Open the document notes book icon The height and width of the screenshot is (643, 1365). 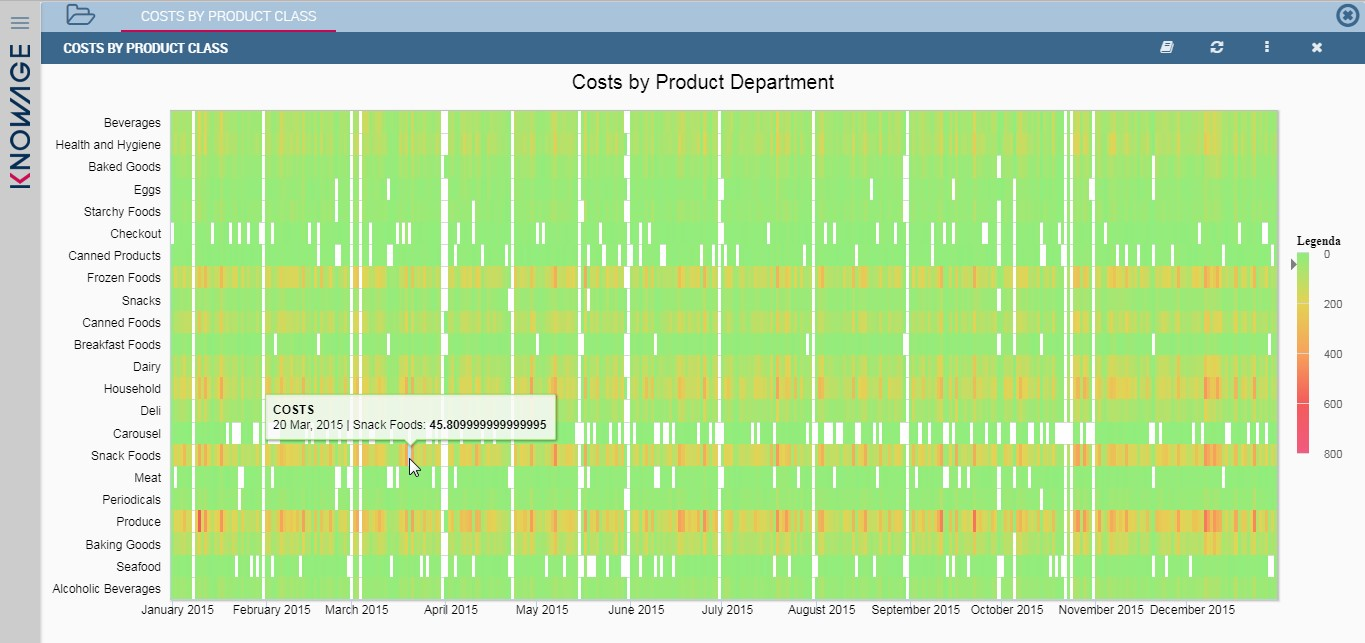click(1166, 47)
